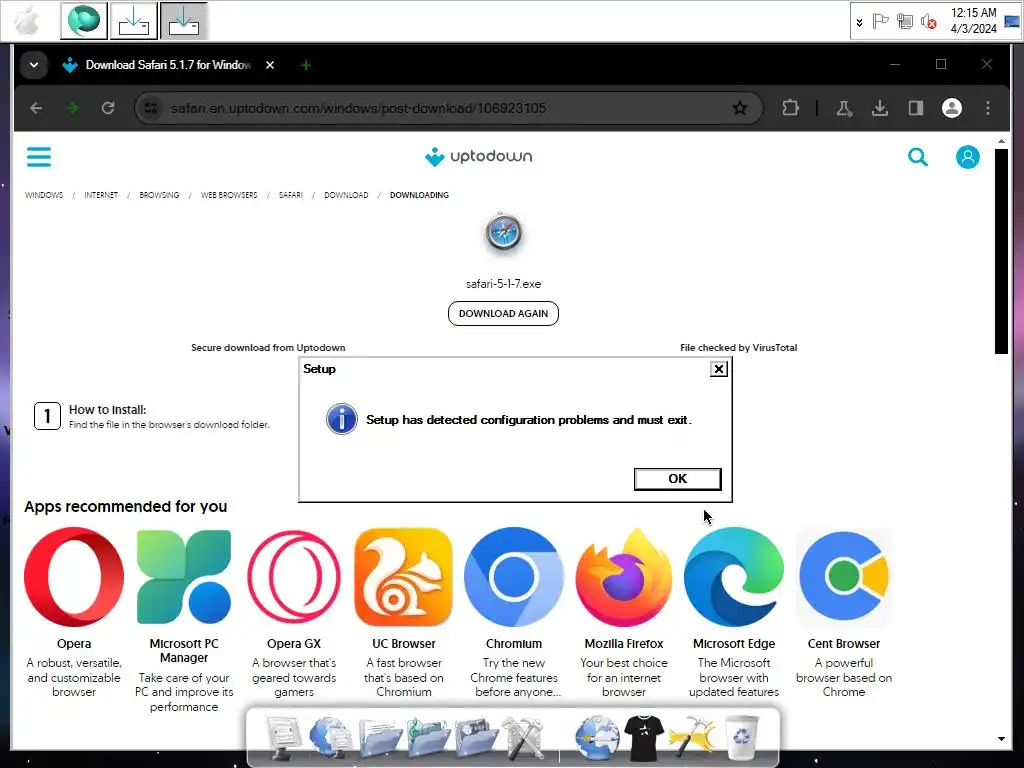Go to the WEB BROWSERS breadcrumb

click(x=229, y=195)
